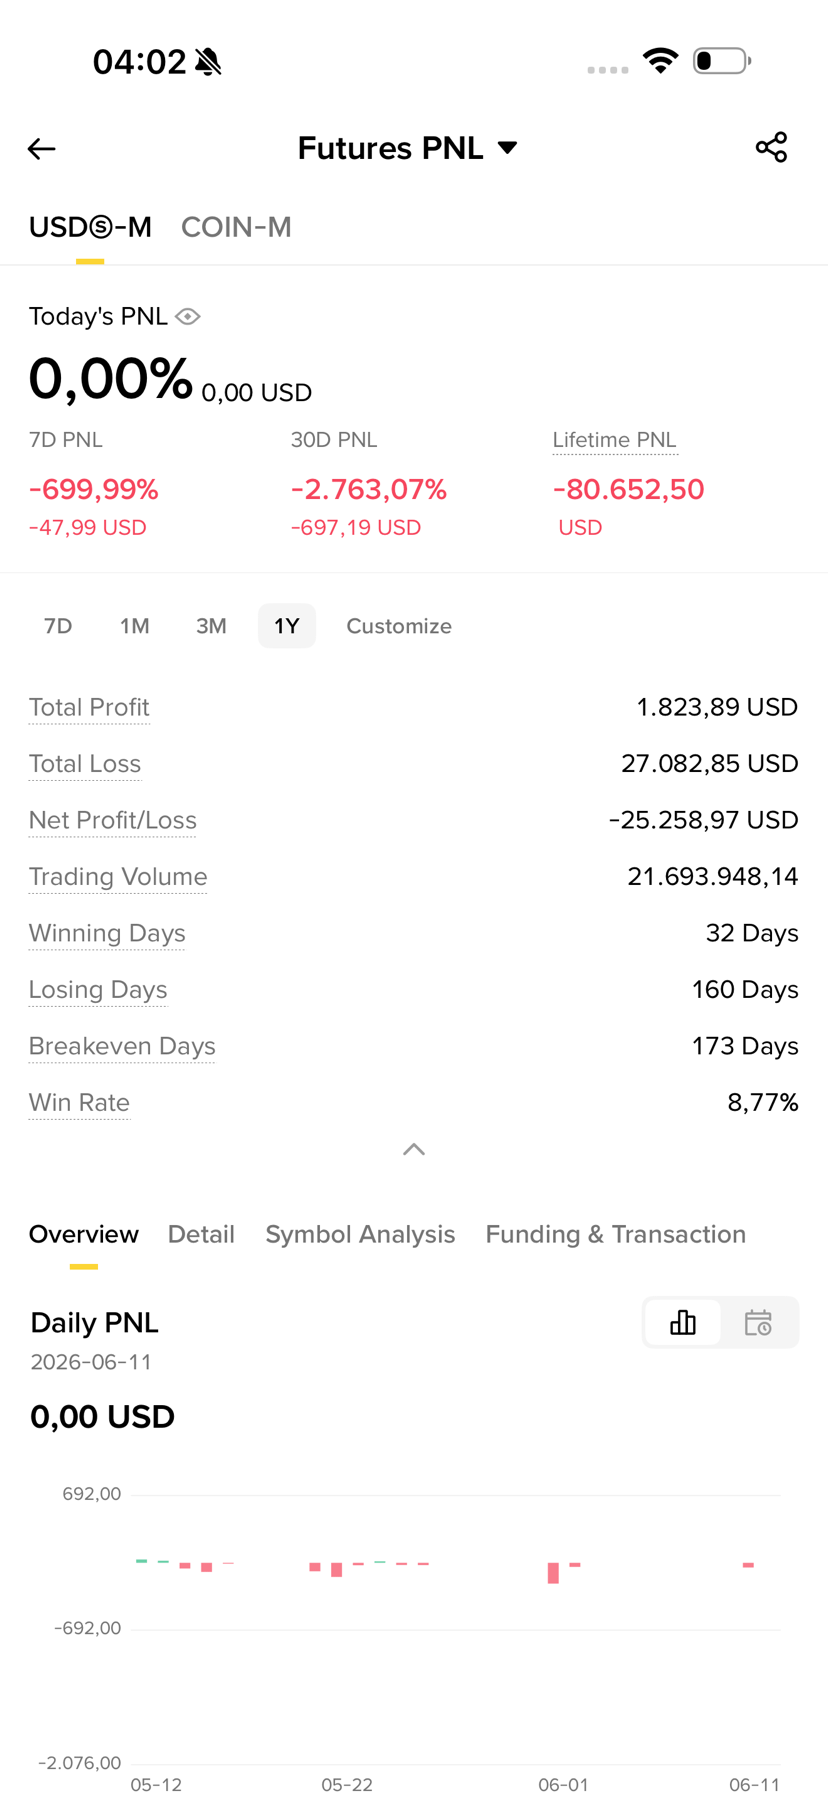Tap the Win Rate label
Screen dimensions: 828x1800
(x=79, y=1102)
